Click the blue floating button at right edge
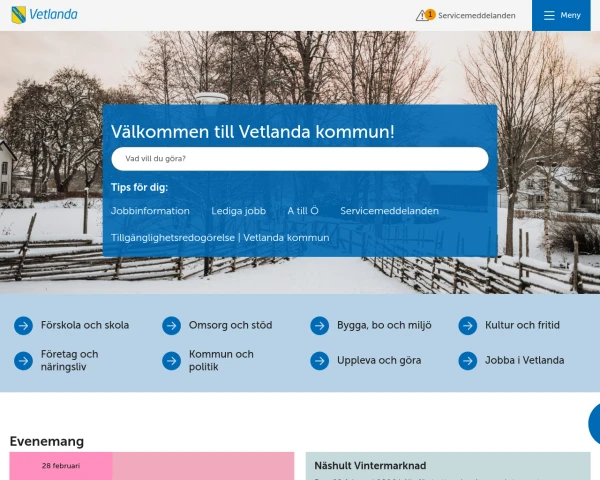 tap(594, 424)
